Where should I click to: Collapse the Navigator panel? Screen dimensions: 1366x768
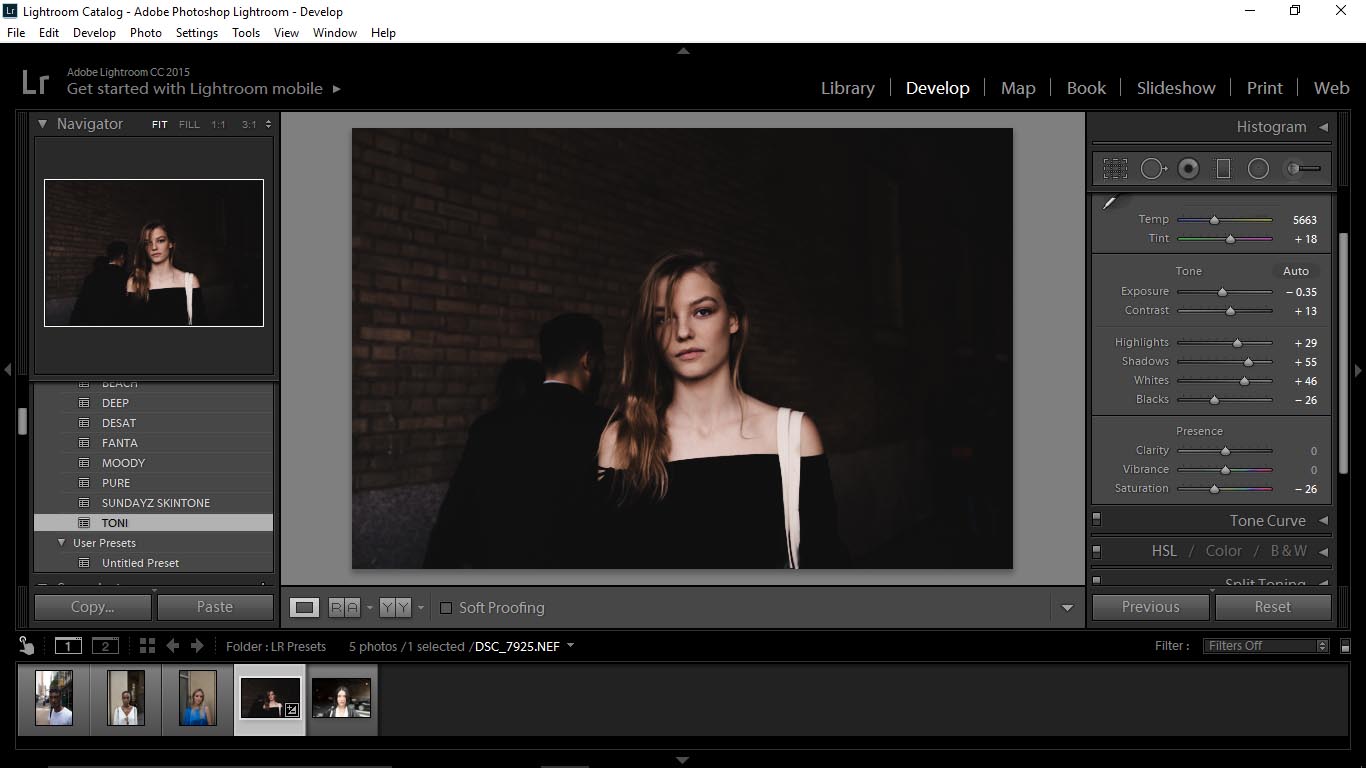(43, 124)
